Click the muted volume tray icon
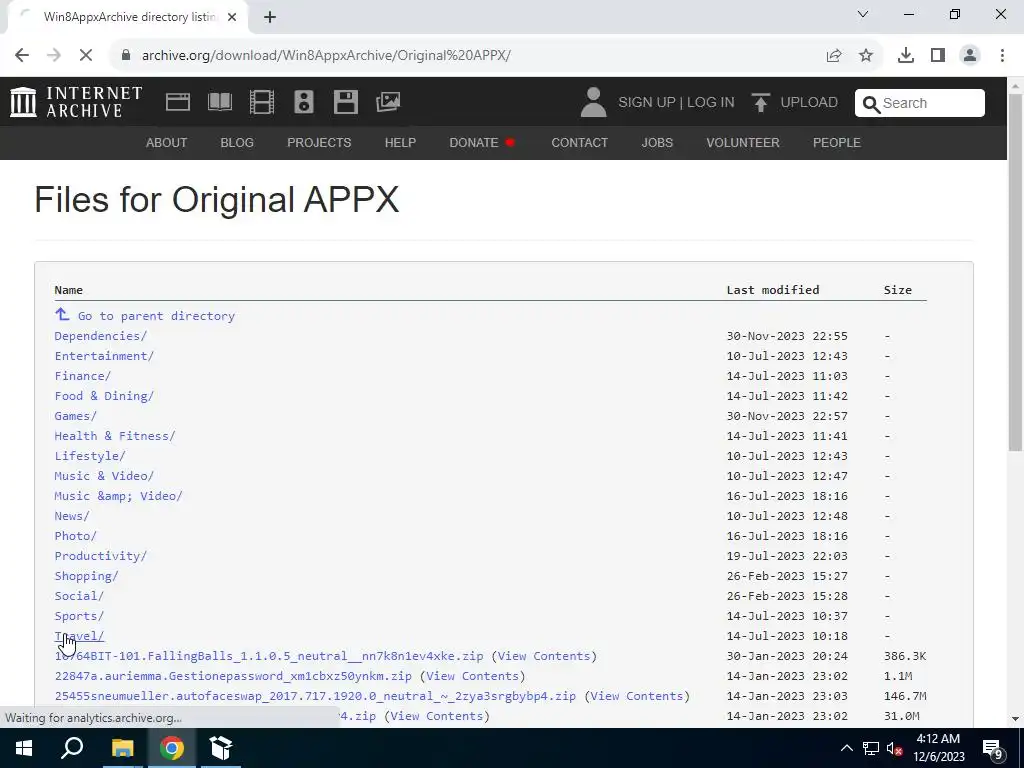 [x=895, y=748]
